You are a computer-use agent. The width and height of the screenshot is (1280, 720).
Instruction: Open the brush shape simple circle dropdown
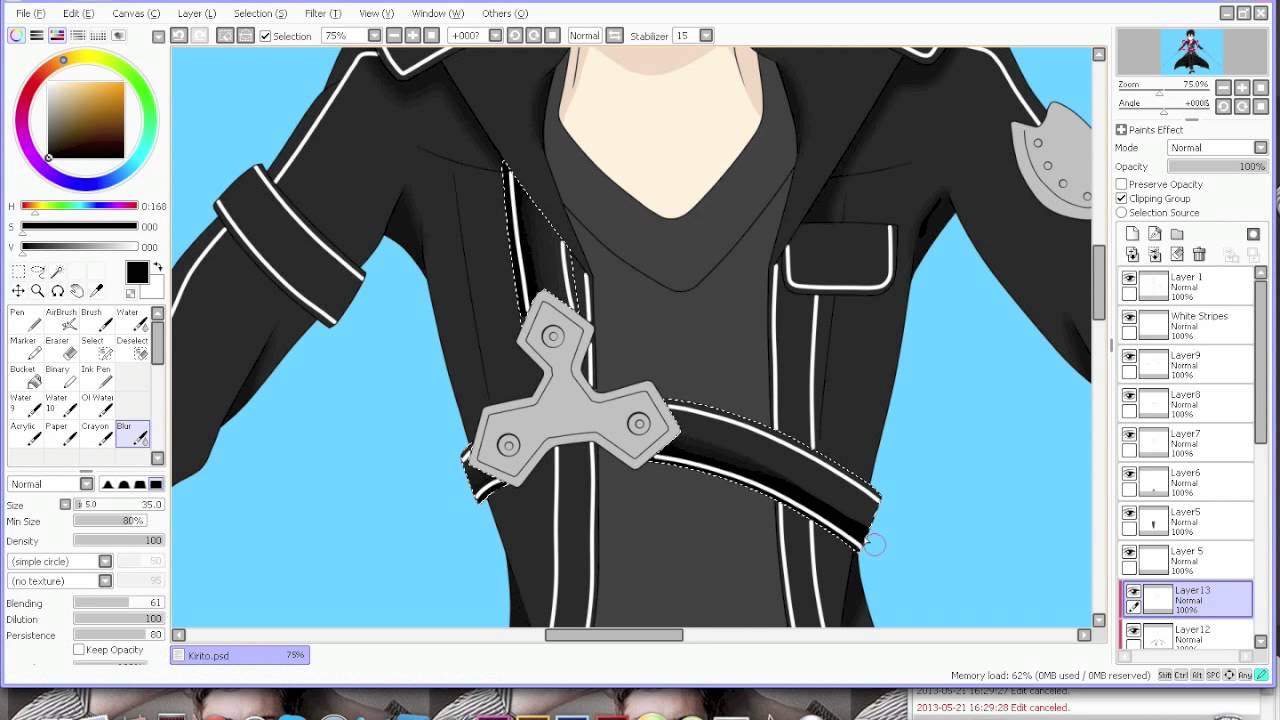tap(105, 562)
